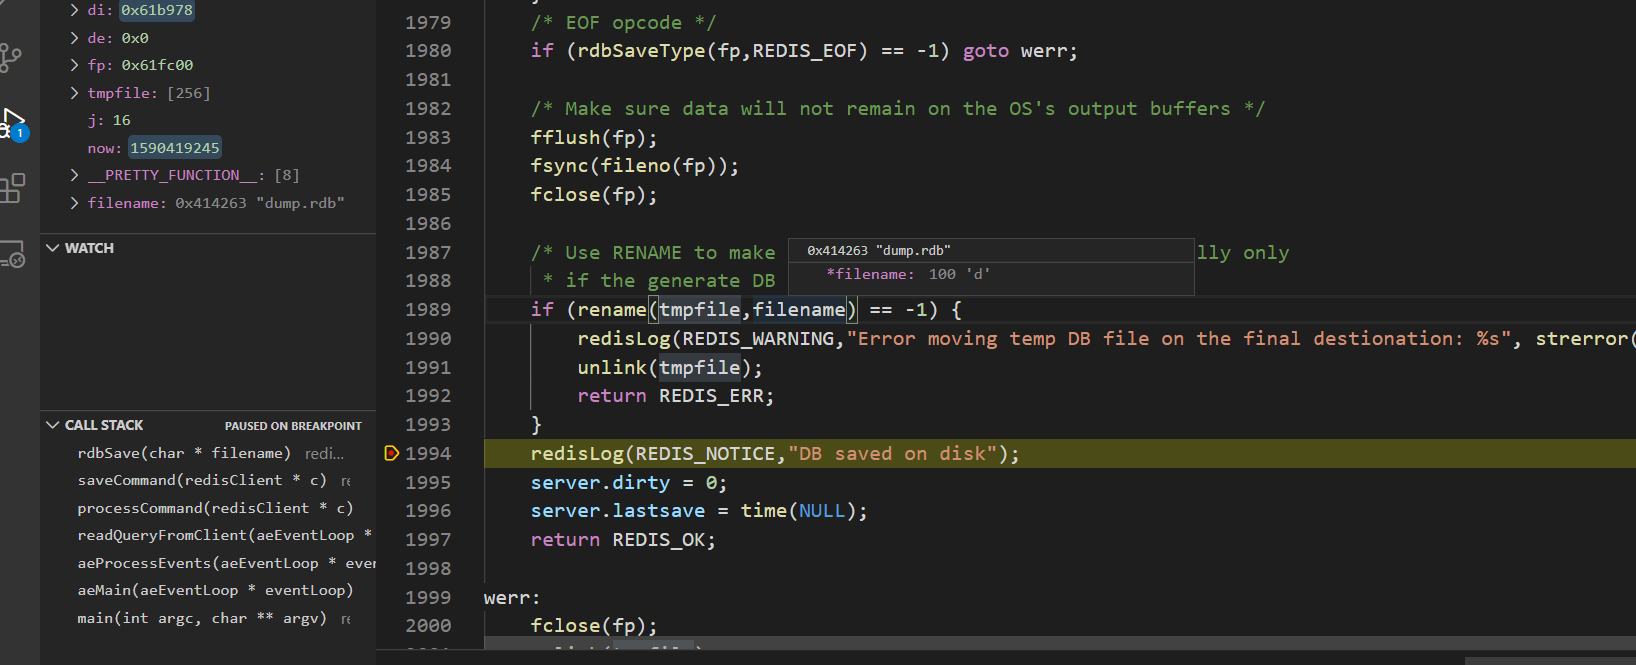Image resolution: width=1636 pixels, height=665 pixels.
Task: Expand the di variable
Action: [74, 10]
